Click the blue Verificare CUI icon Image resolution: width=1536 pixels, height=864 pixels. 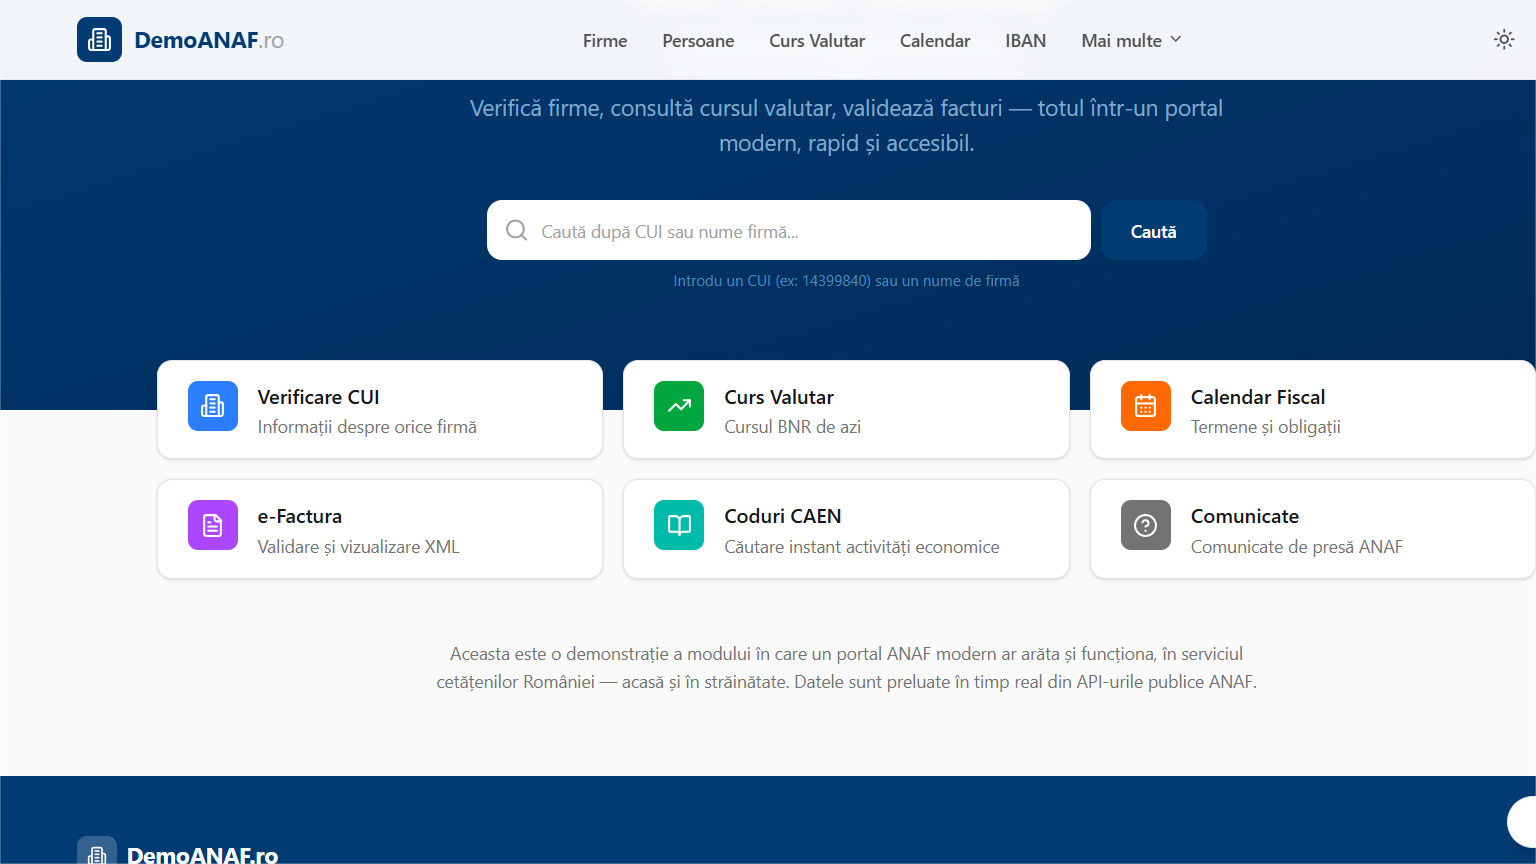(x=213, y=406)
